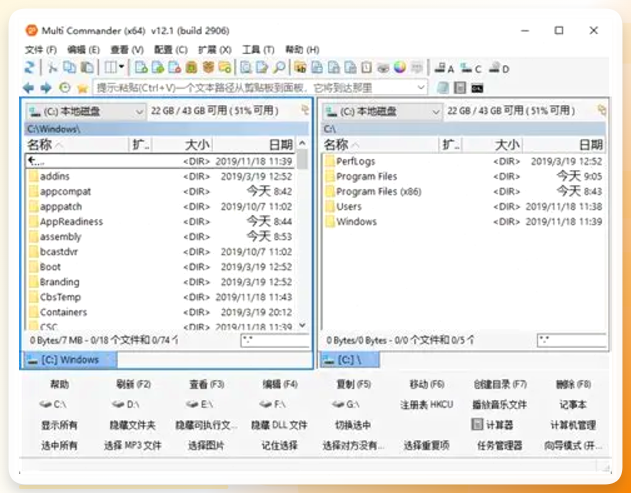
Task: Open the dropdown arrow beside panel layout icon
Action: pyautogui.click(x=121, y=67)
